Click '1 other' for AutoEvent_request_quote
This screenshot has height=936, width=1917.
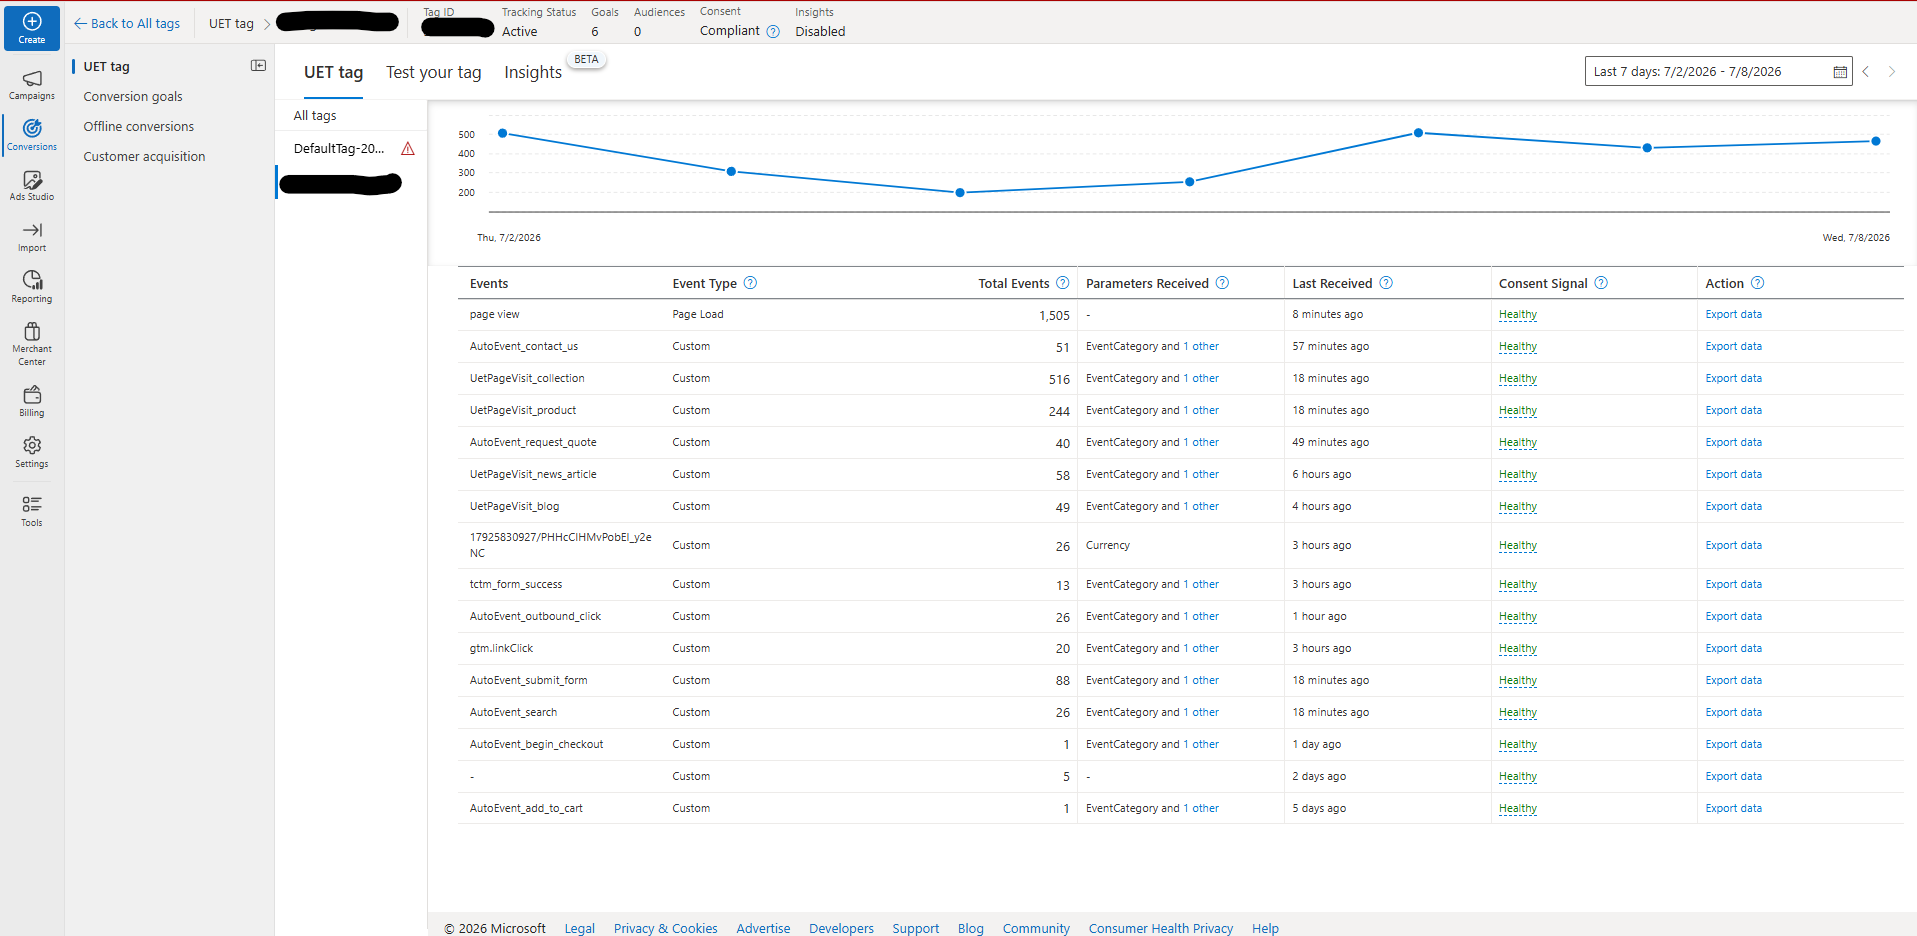coord(1201,442)
